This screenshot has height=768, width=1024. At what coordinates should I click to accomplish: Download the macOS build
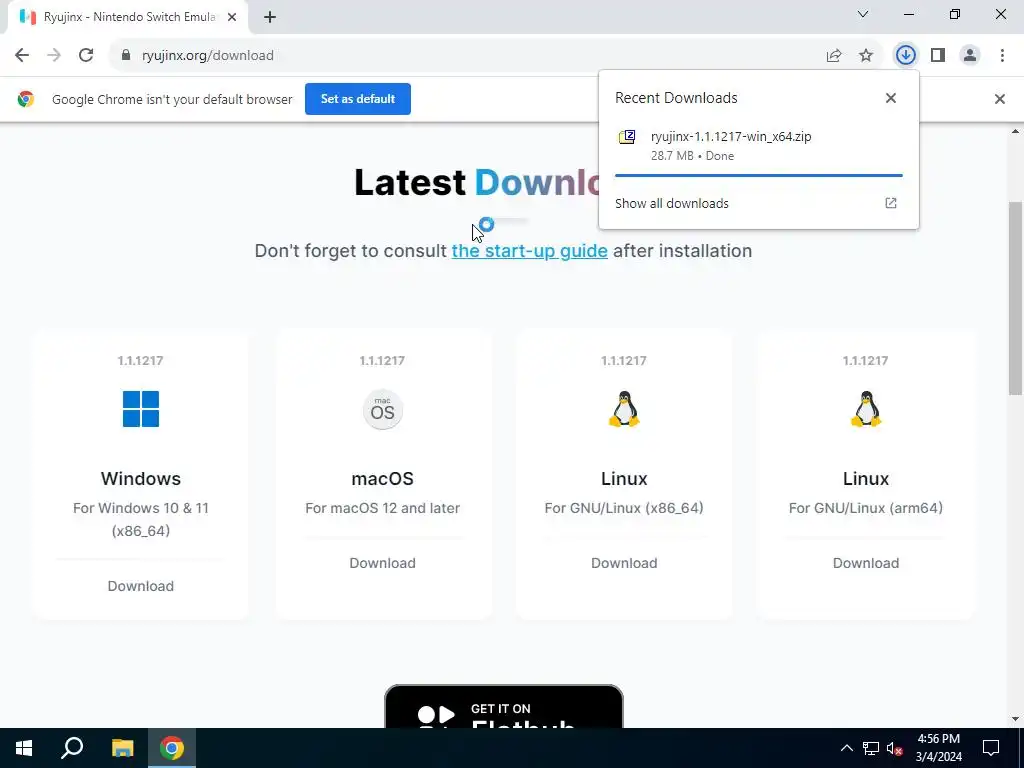(x=383, y=563)
